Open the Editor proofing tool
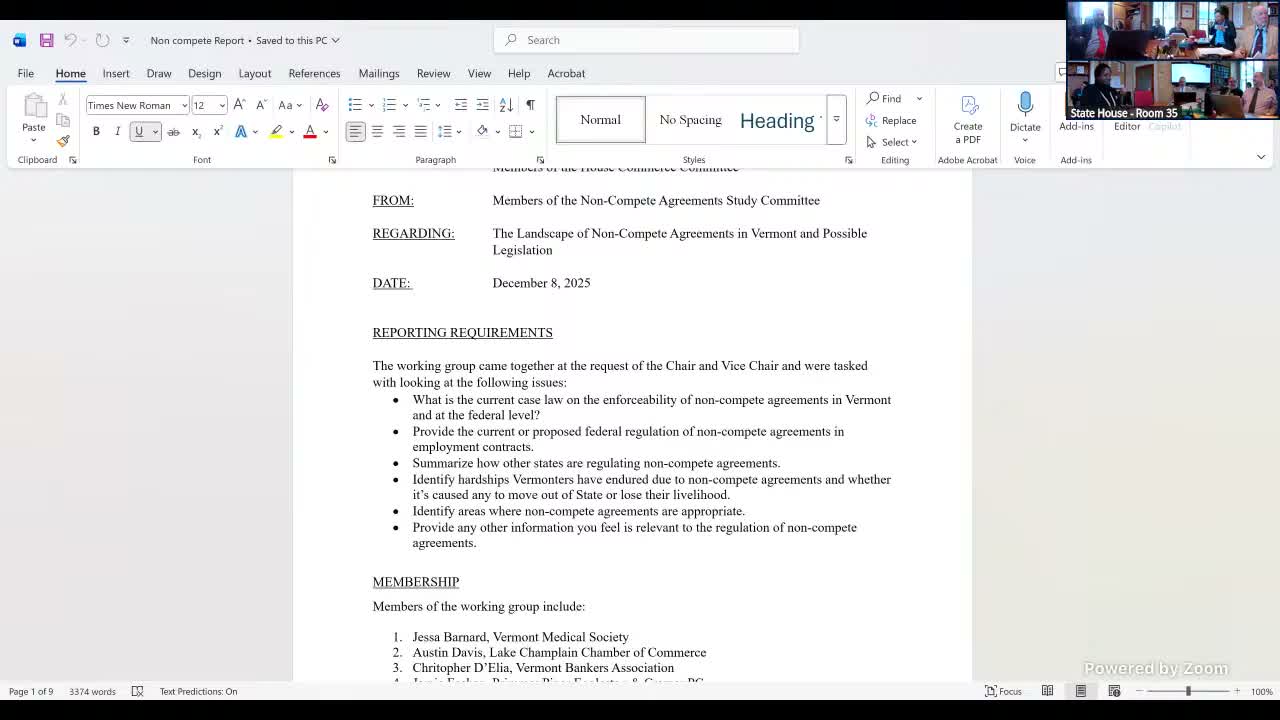This screenshot has height=720, width=1280. click(1127, 127)
